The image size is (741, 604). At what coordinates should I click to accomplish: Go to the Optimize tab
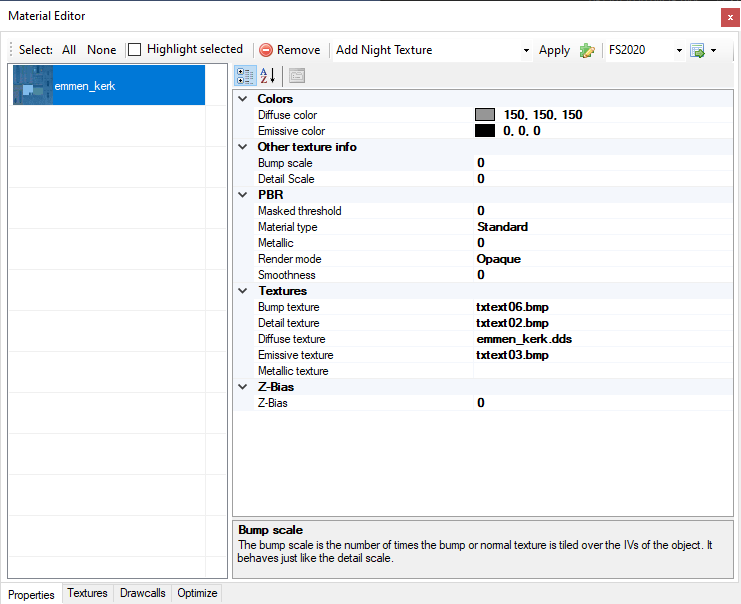coord(197,593)
